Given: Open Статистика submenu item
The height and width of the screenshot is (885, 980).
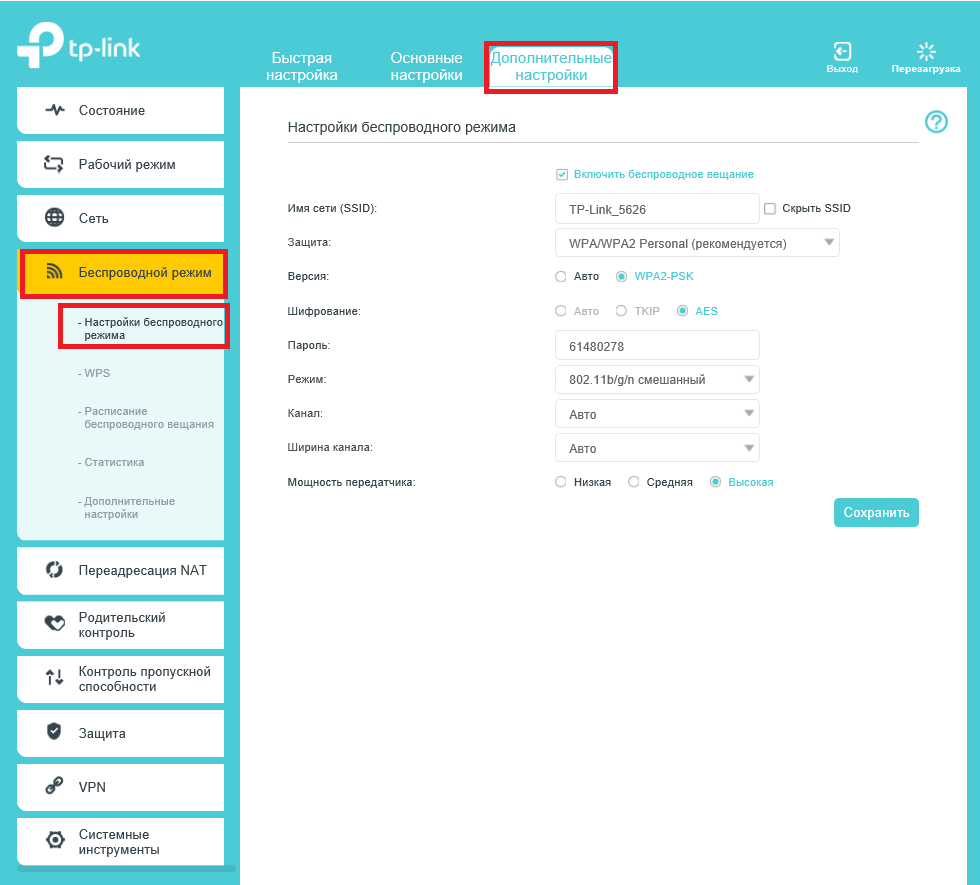Looking at the screenshot, I should (111, 462).
